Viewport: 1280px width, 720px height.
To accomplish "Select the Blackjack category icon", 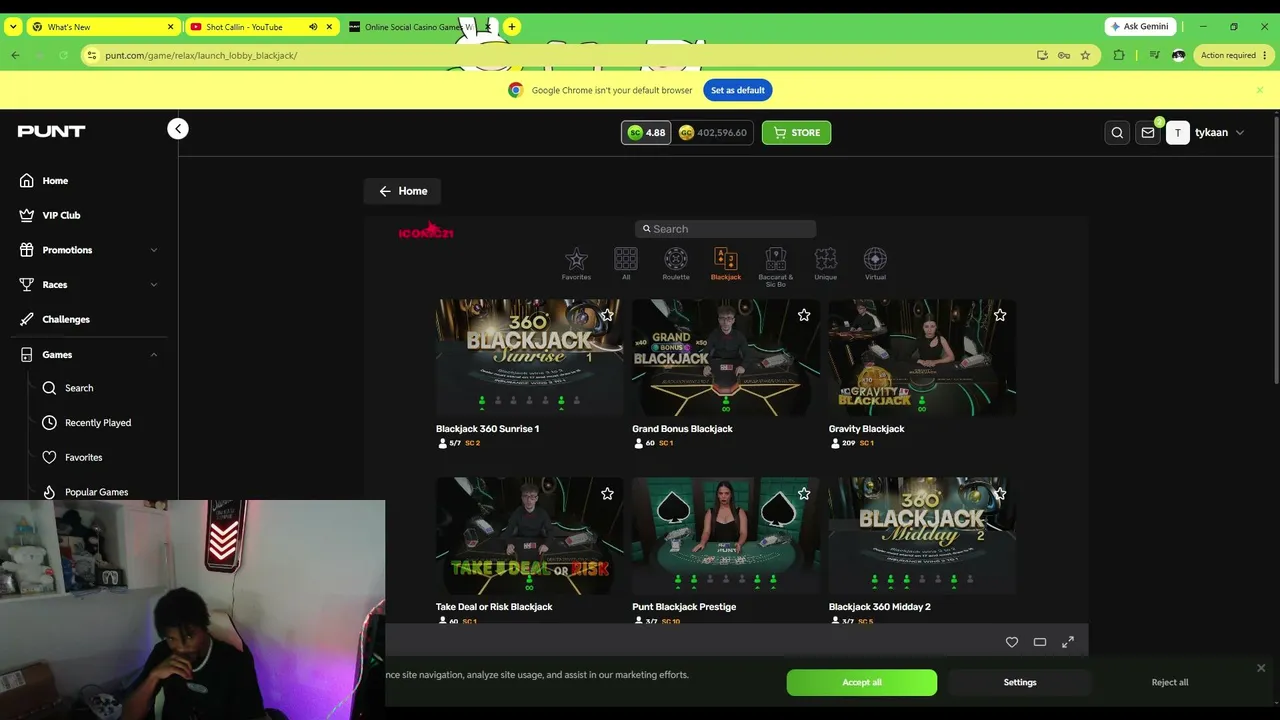I will click(x=726, y=264).
